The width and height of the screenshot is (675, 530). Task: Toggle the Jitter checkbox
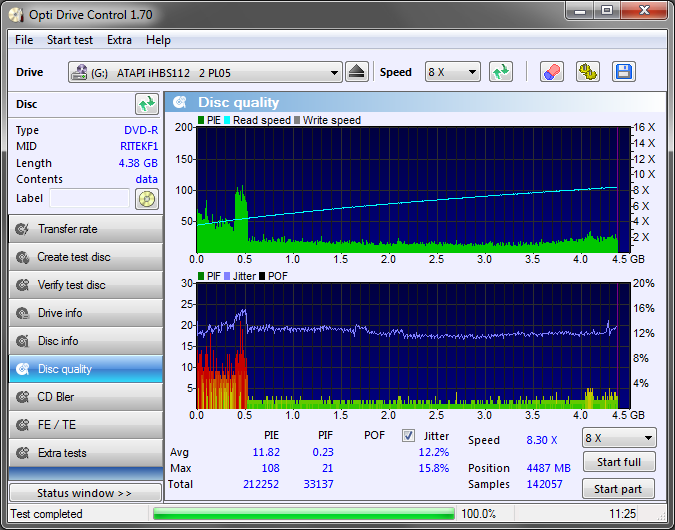408,436
